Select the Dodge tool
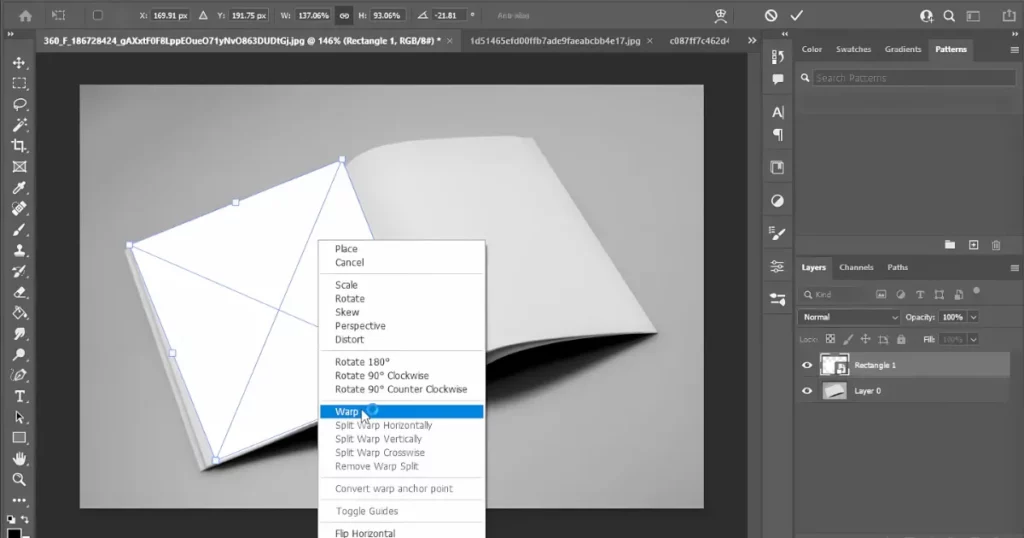1024x538 pixels. [x=20, y=355]
